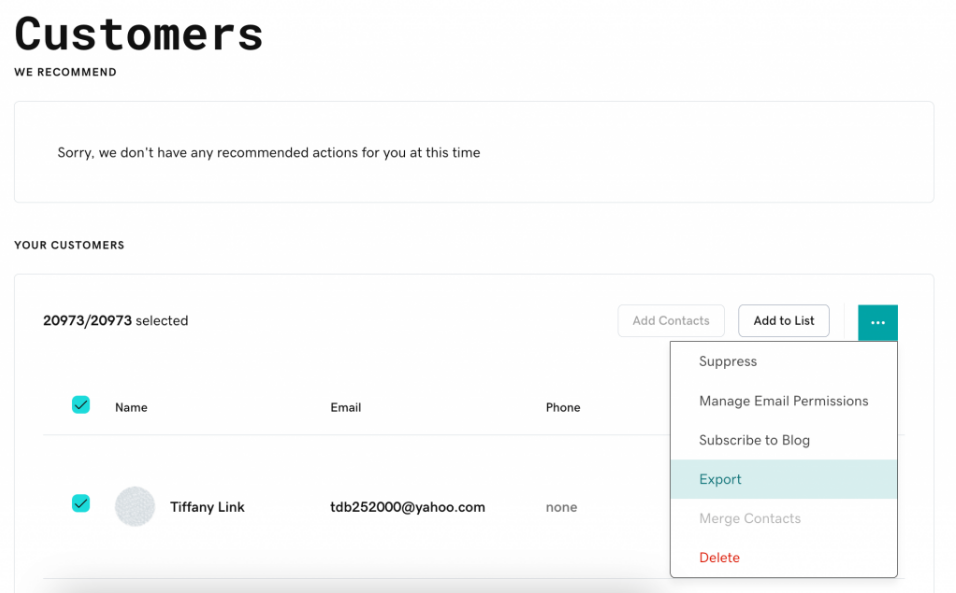Click the 20973/20973 selected count
Image resolution: width=956 pixels, height=593 pixels.
tap(115, 321)
